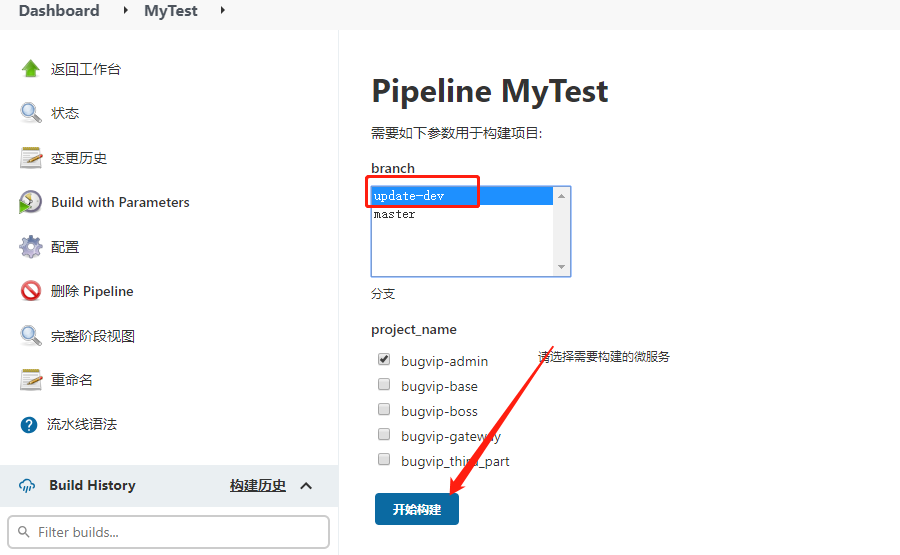Check the bugvip-gateway checkbox
The width and height of the screenshot is (900, 555).
pos(384,434)
